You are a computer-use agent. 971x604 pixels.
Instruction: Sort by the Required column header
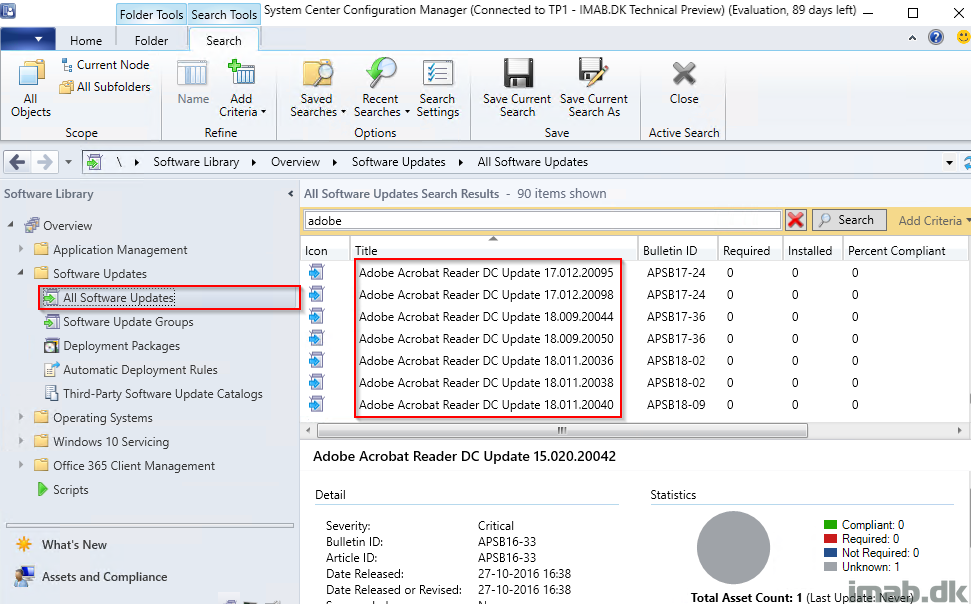pos(750,250)
